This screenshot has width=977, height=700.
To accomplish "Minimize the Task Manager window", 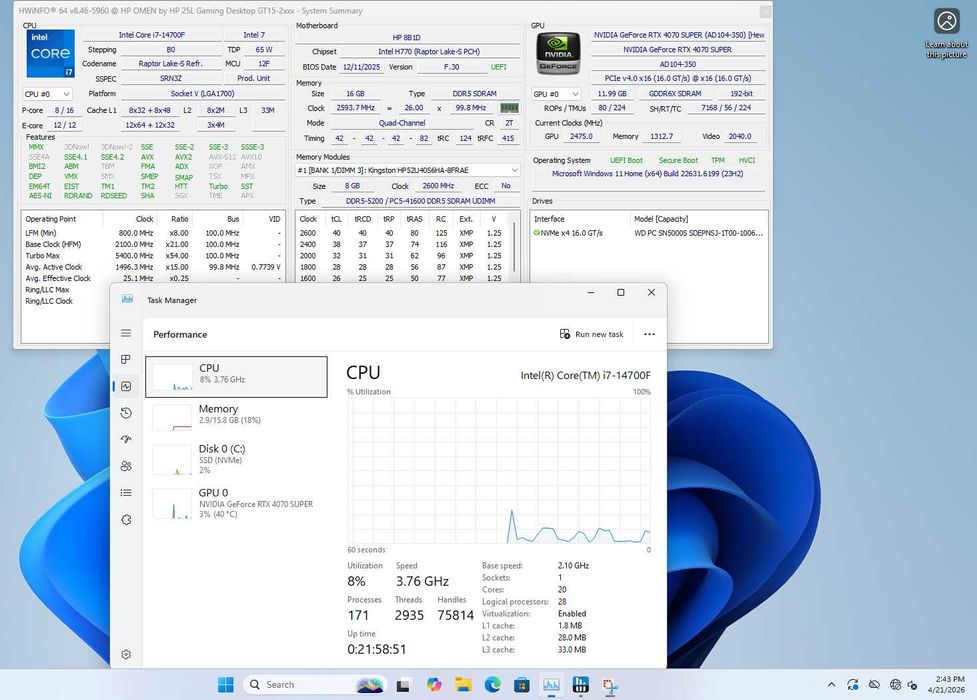I will pos(591,292).
